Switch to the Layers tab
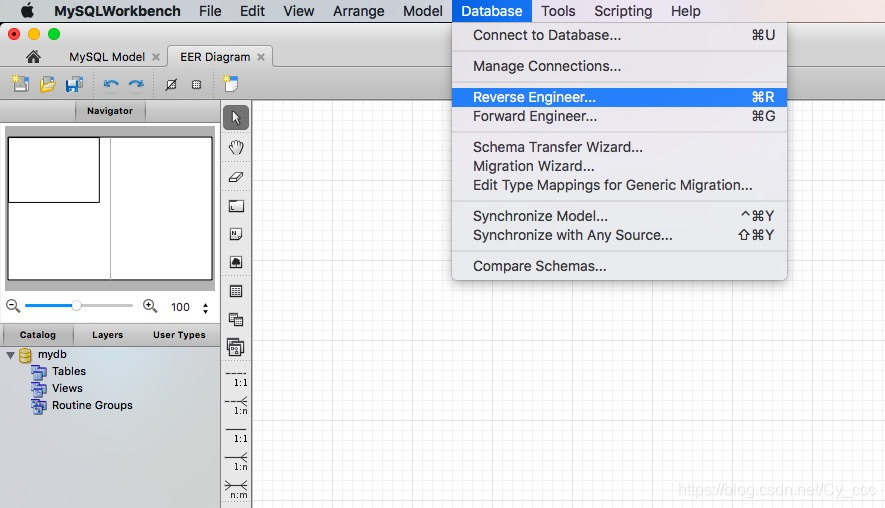 tap(107, 335)
